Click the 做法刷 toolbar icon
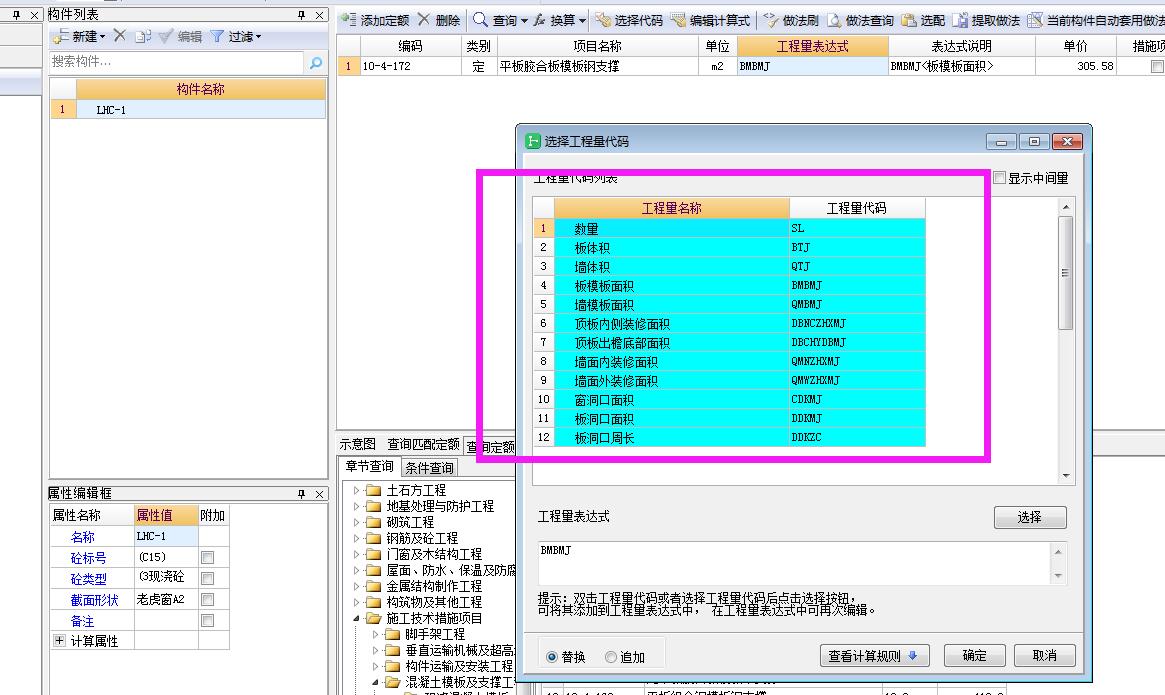The image size is (1165, 695). click(x=771, y=20)
